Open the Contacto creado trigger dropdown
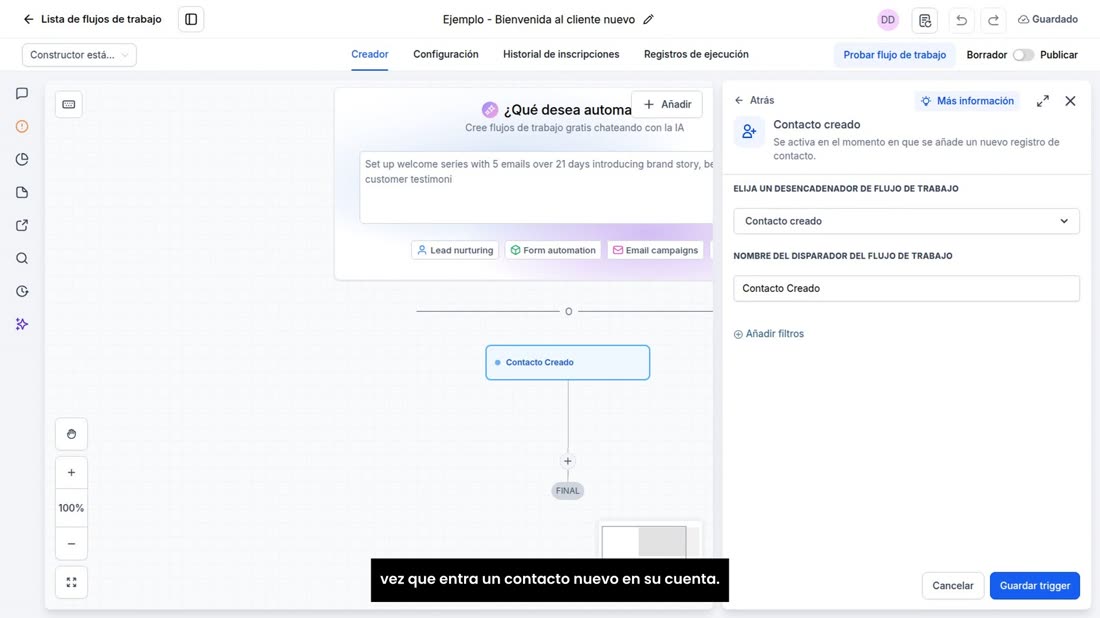This screenshot has height=618, width=1100. point(906,221)
